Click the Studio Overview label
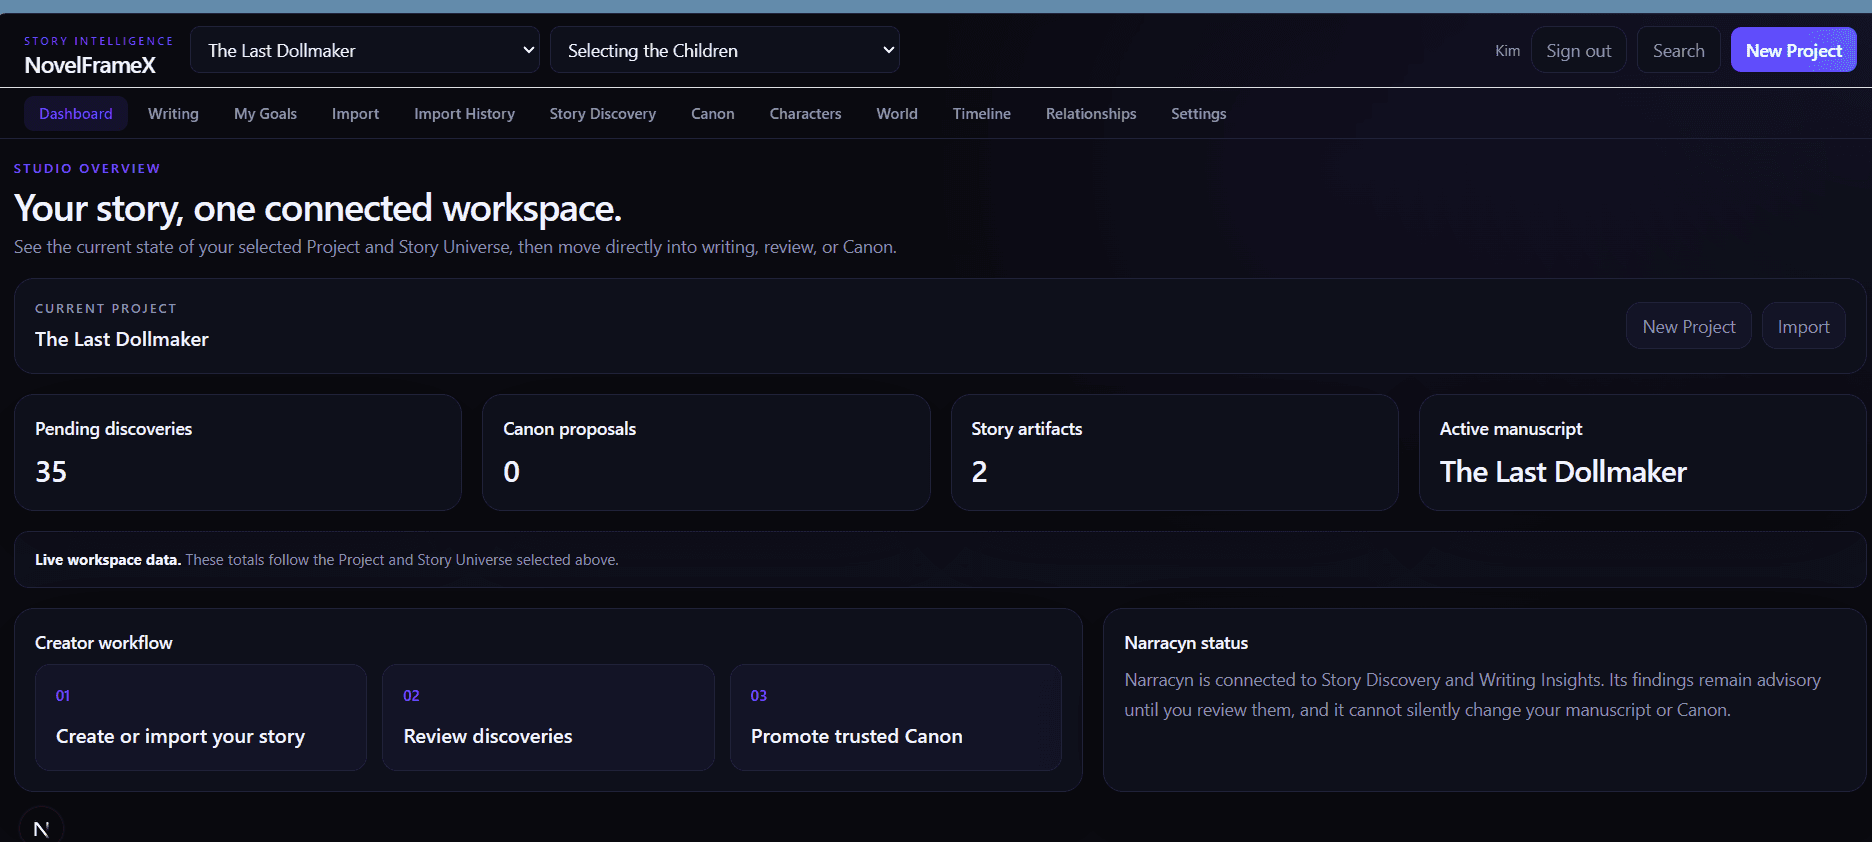The height and width of the screenshot is (842, 1872). (x=87, y=169)
